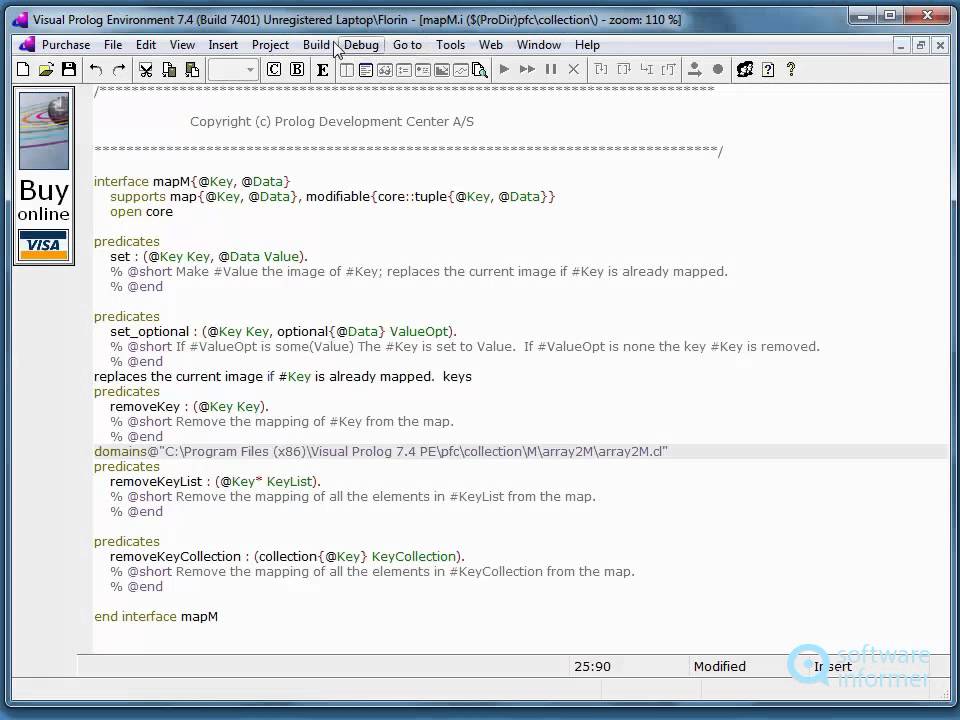Image resolution: width=960 pixels, height=720 pixels.
Task: Click the Step Over debug icon
Action: [x=623, y=69]
